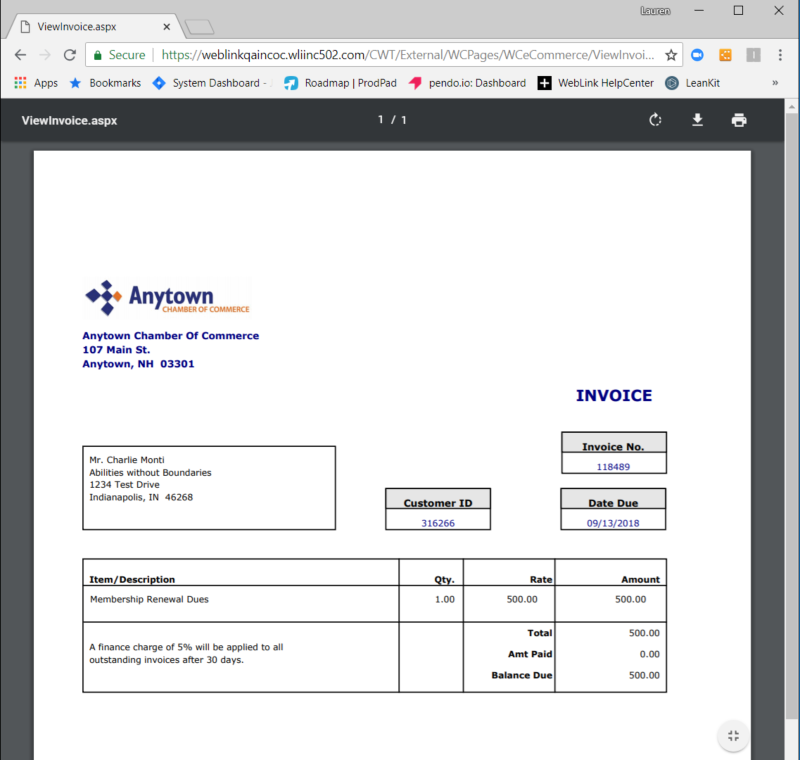Click the address bar URL
The height and width of the screenshot is (760, 800).
408,55
